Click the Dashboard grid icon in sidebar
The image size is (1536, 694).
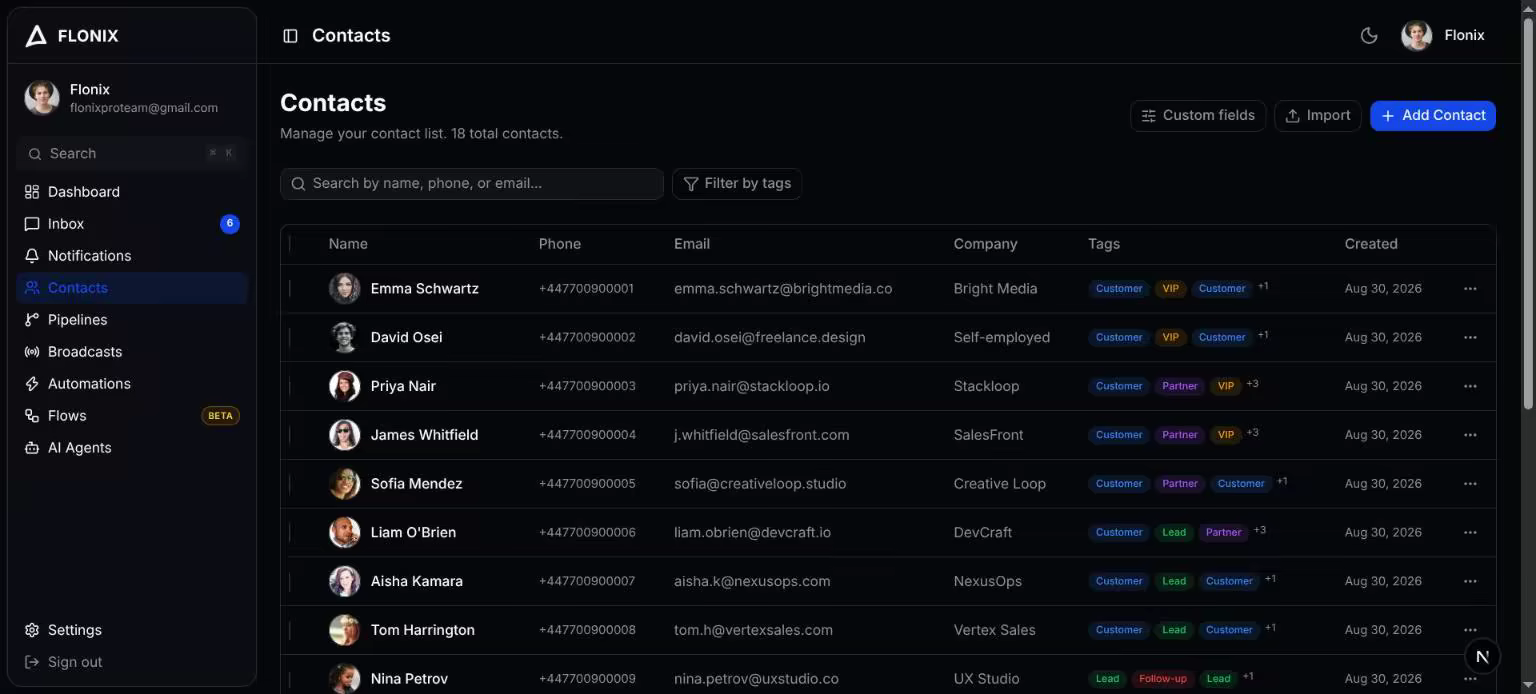pos(32,192)
